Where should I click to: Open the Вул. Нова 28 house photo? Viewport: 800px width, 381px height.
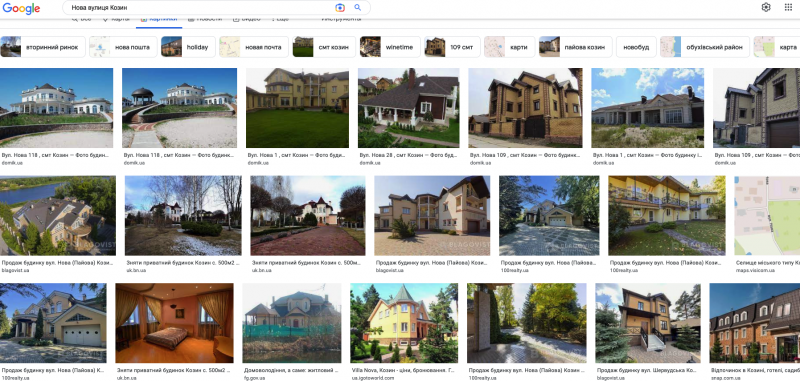tap(409, 108)
